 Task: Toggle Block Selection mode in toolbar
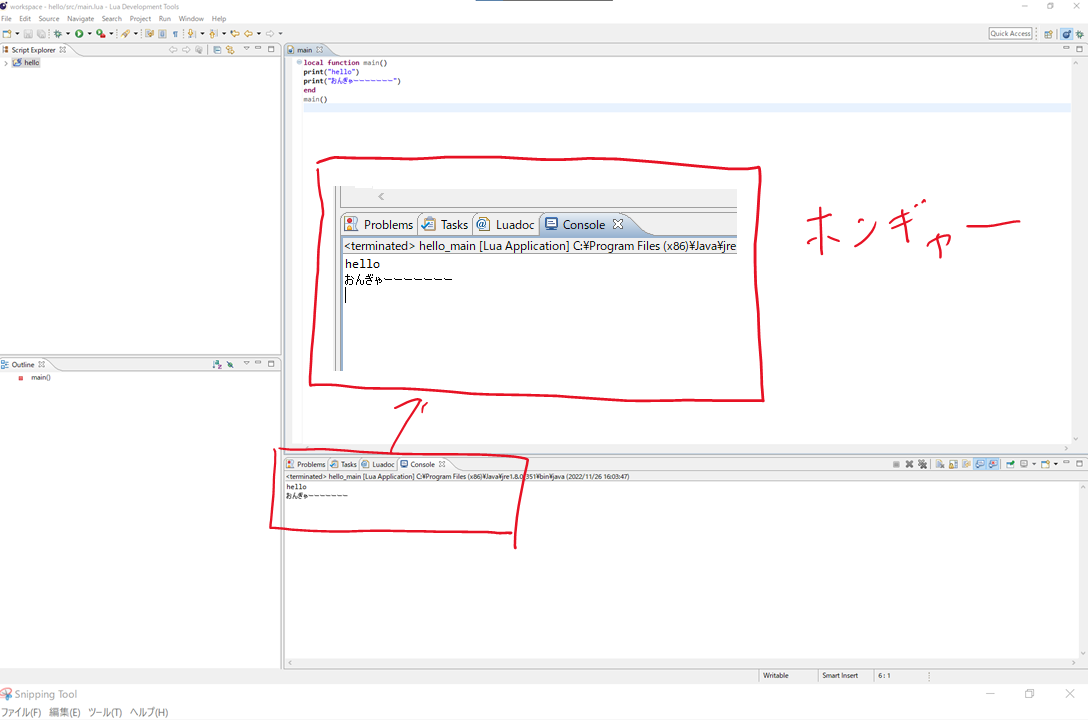162,33
